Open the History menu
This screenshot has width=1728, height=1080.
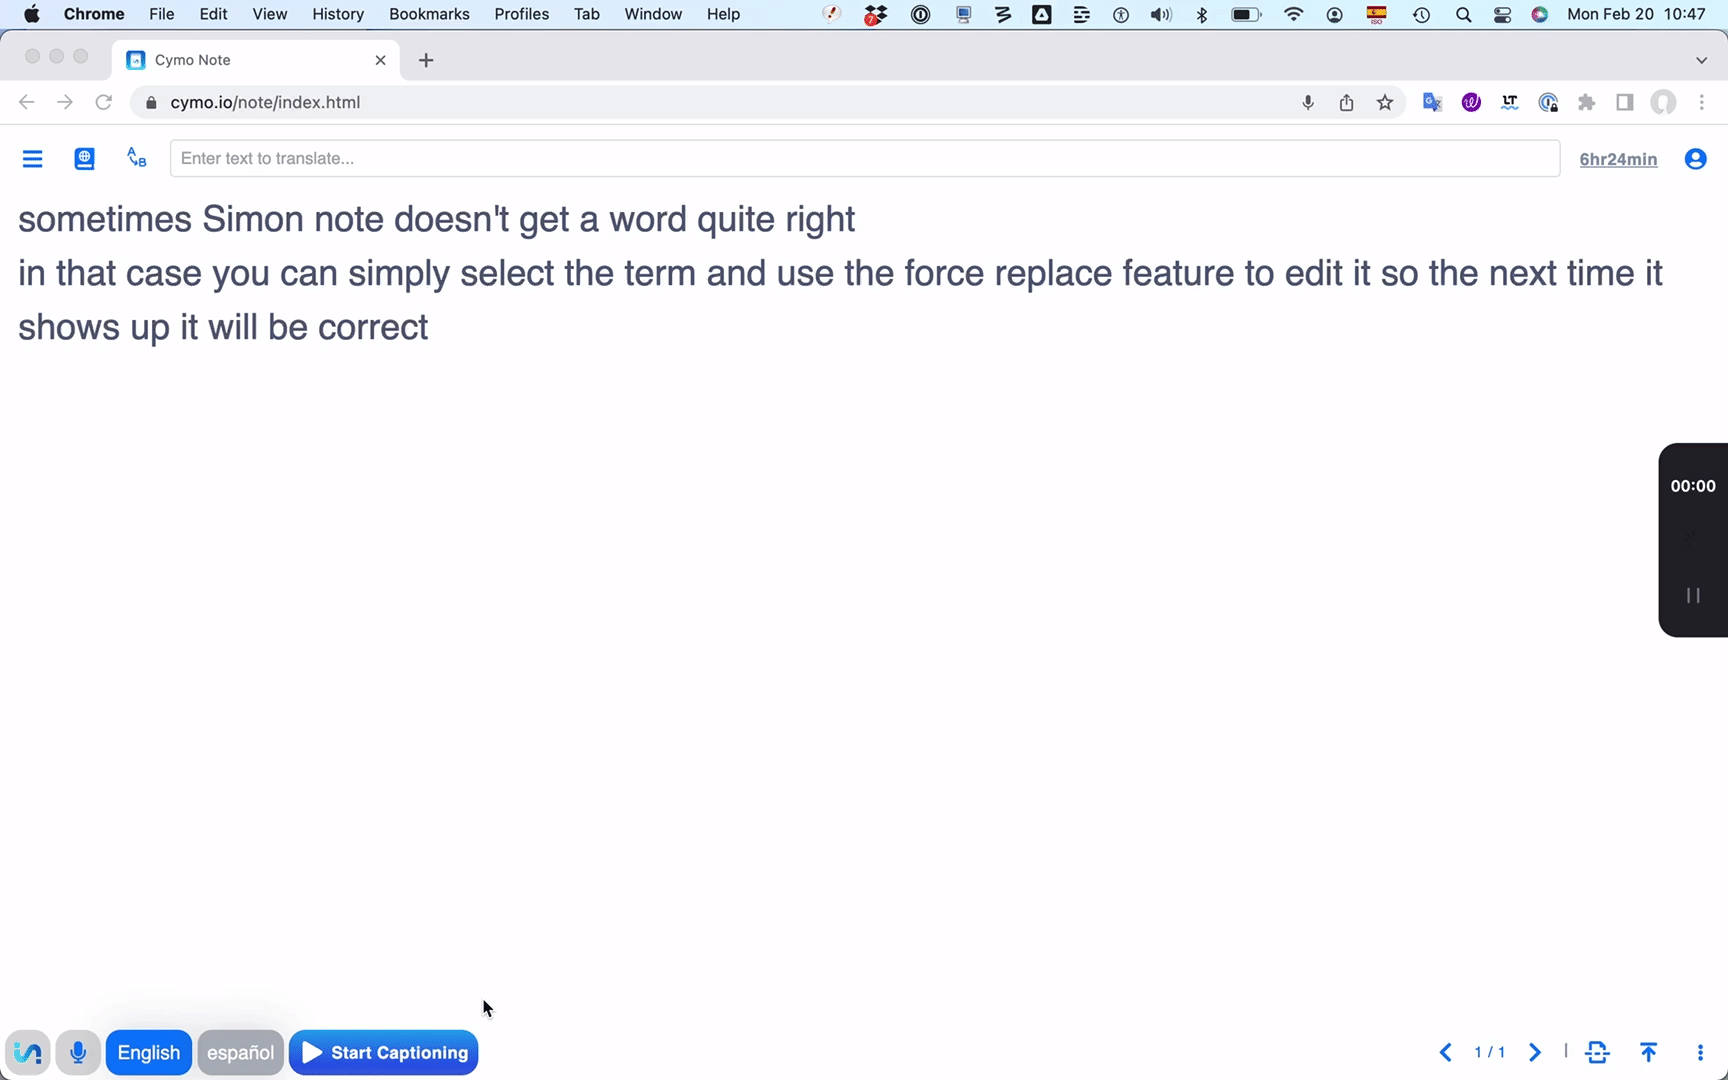(338, 14)
